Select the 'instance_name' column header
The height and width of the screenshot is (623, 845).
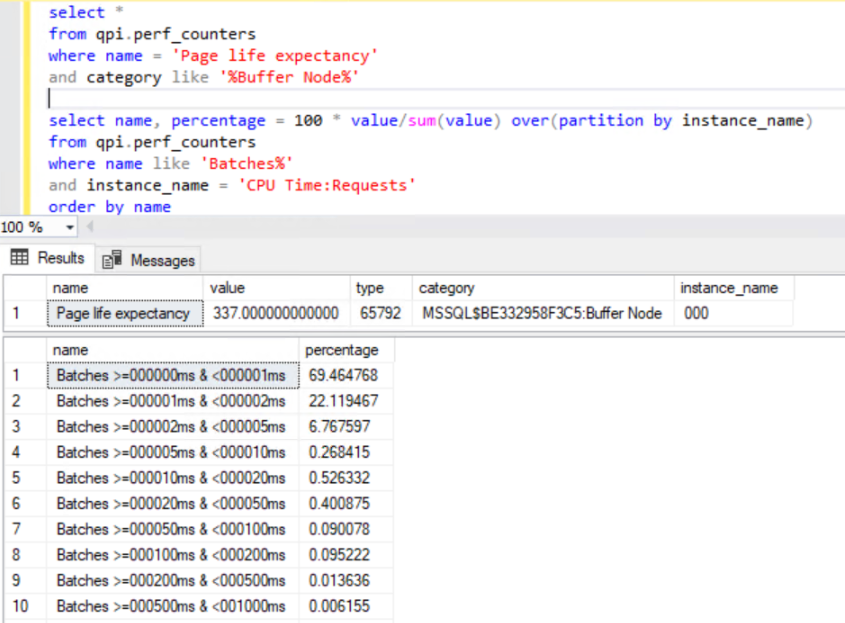pos(733,288)
